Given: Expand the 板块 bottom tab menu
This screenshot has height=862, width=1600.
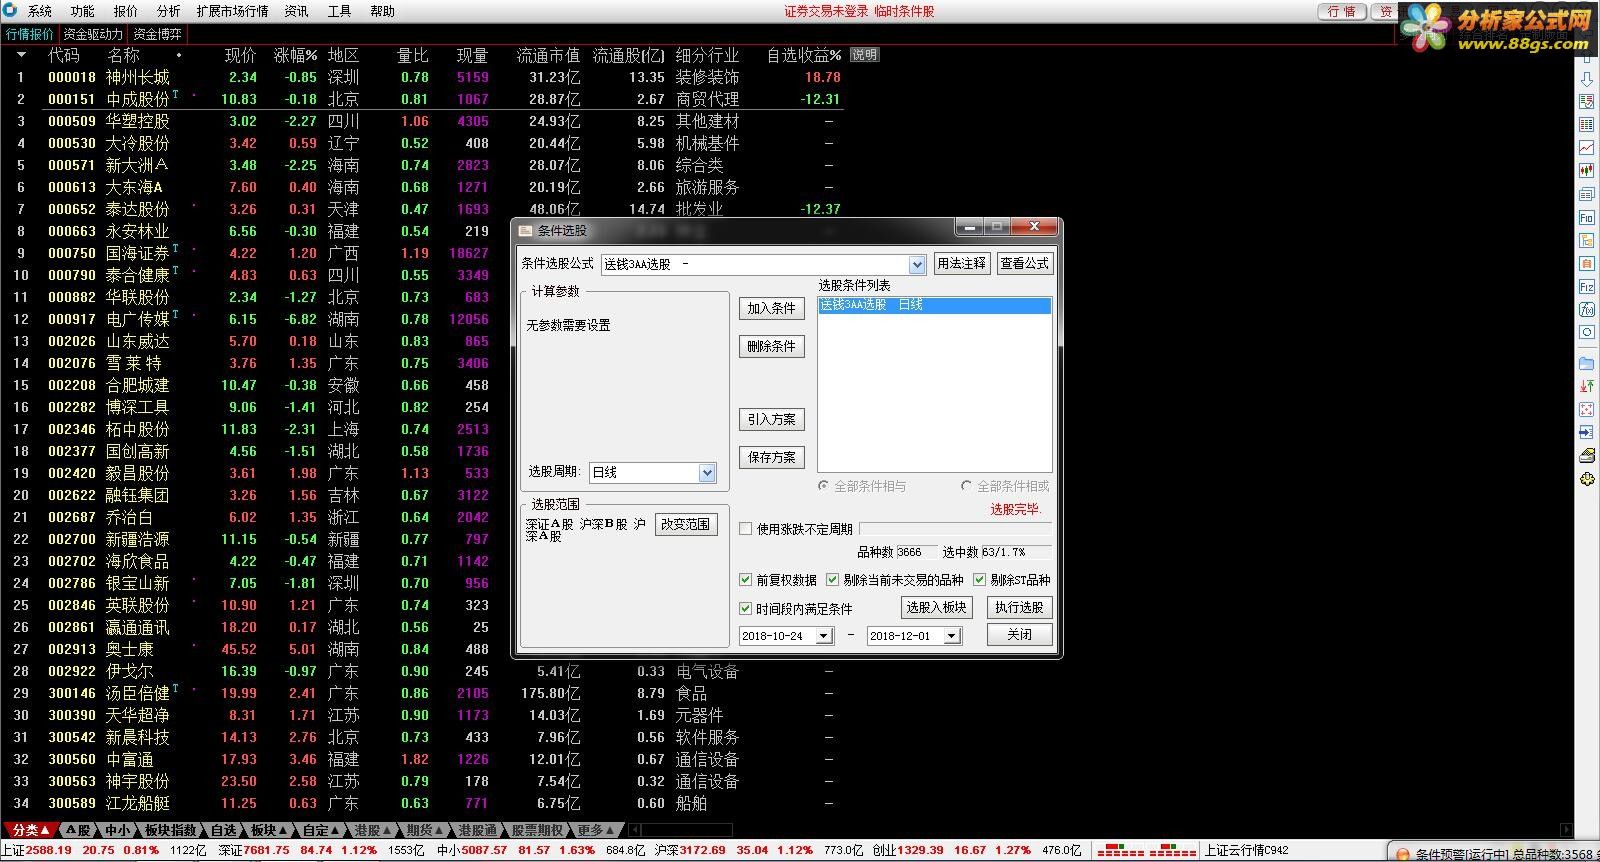Looking at the screenshot, I should [x=269, y=830].
